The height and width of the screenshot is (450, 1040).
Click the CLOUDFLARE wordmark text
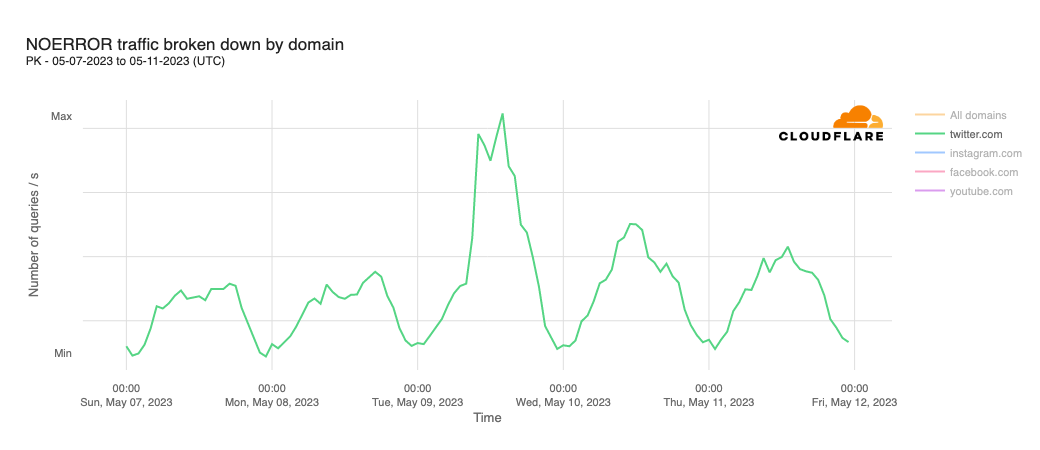[831, 136]
